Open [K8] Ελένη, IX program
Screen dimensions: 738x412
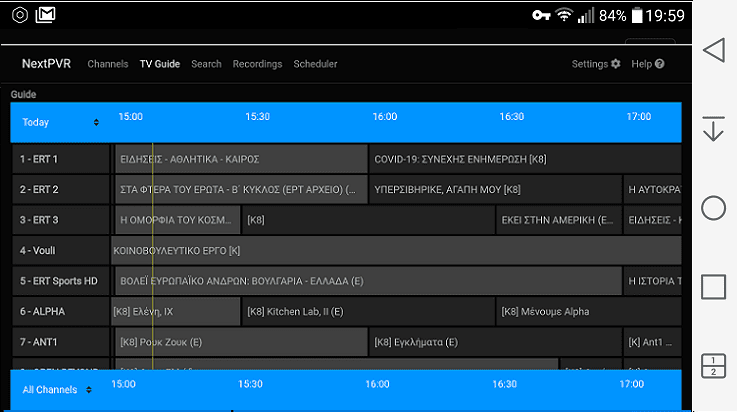coord(176,312)
